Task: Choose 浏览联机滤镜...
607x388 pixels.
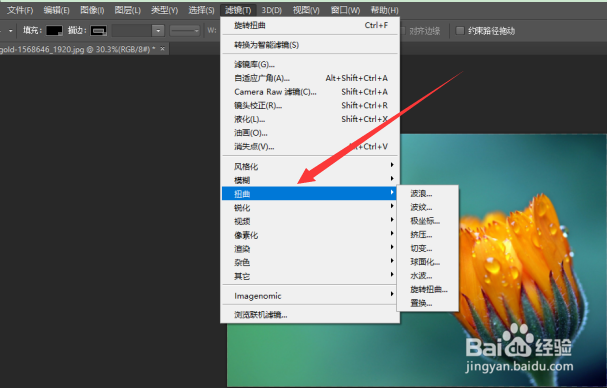Action: click(310, 315)
